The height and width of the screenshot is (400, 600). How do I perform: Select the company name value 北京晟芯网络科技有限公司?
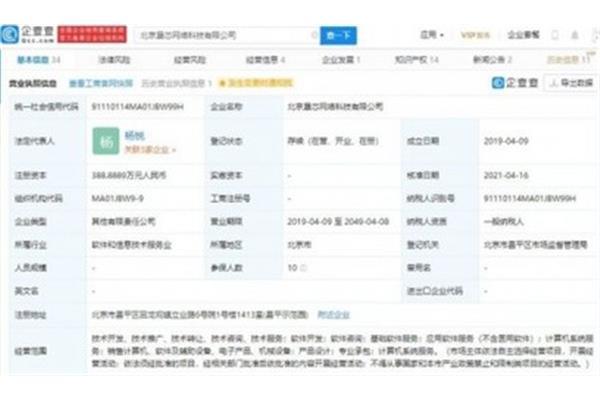(x=335, y=106)
